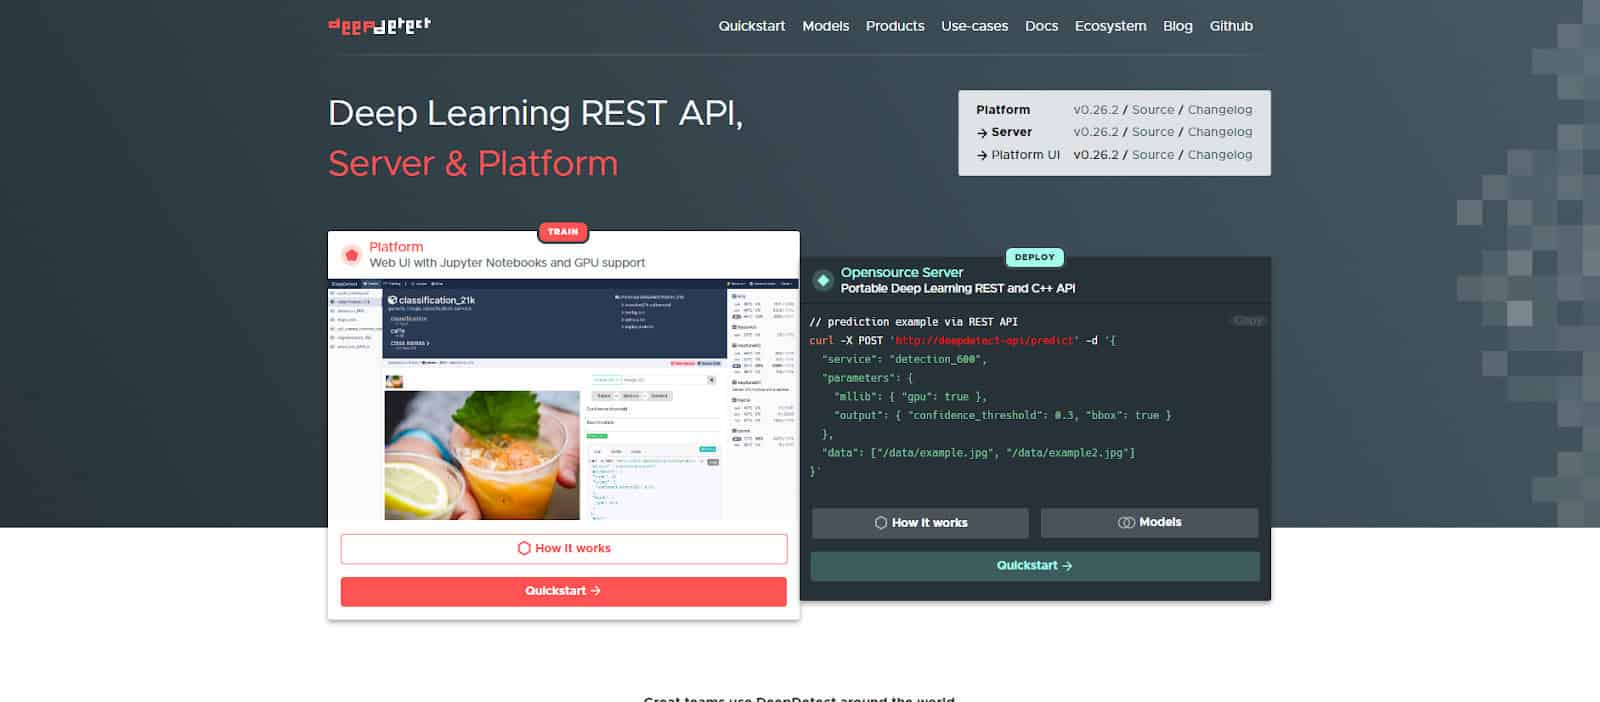The image size is (1600, 702).
Task: Click the arrow icon beside Server
Action: pos(982,133)
